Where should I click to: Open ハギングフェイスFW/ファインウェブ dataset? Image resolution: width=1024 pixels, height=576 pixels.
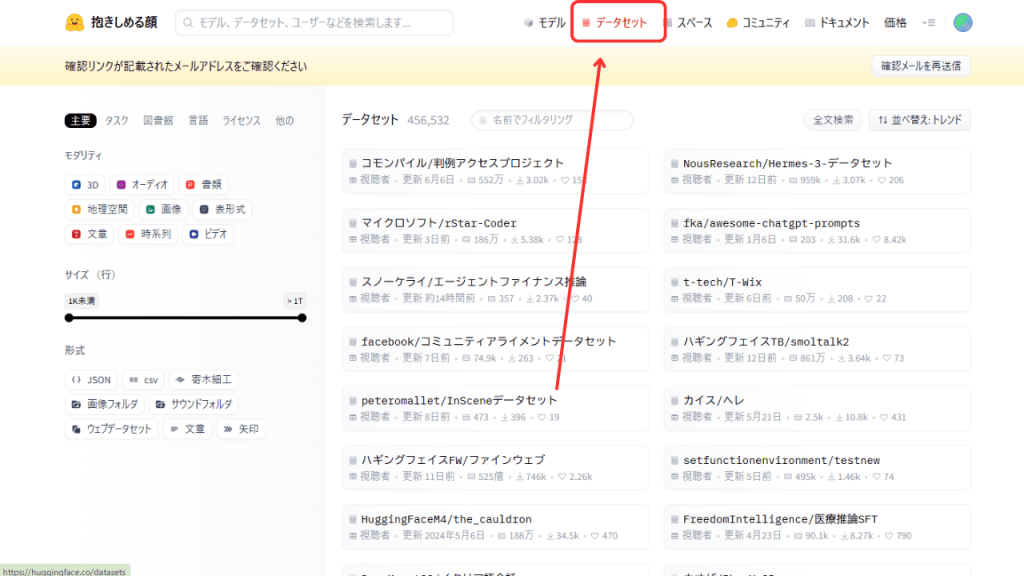pos(495,468)
